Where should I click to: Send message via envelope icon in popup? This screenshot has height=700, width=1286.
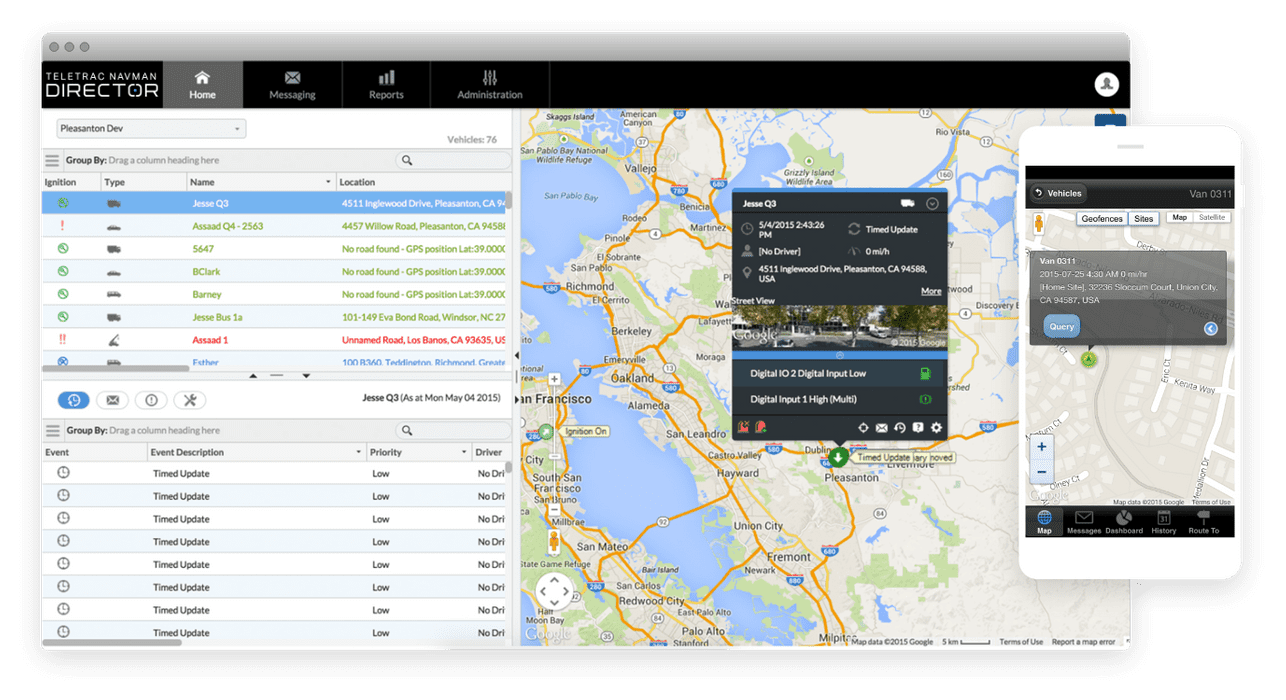coord(882,428)
